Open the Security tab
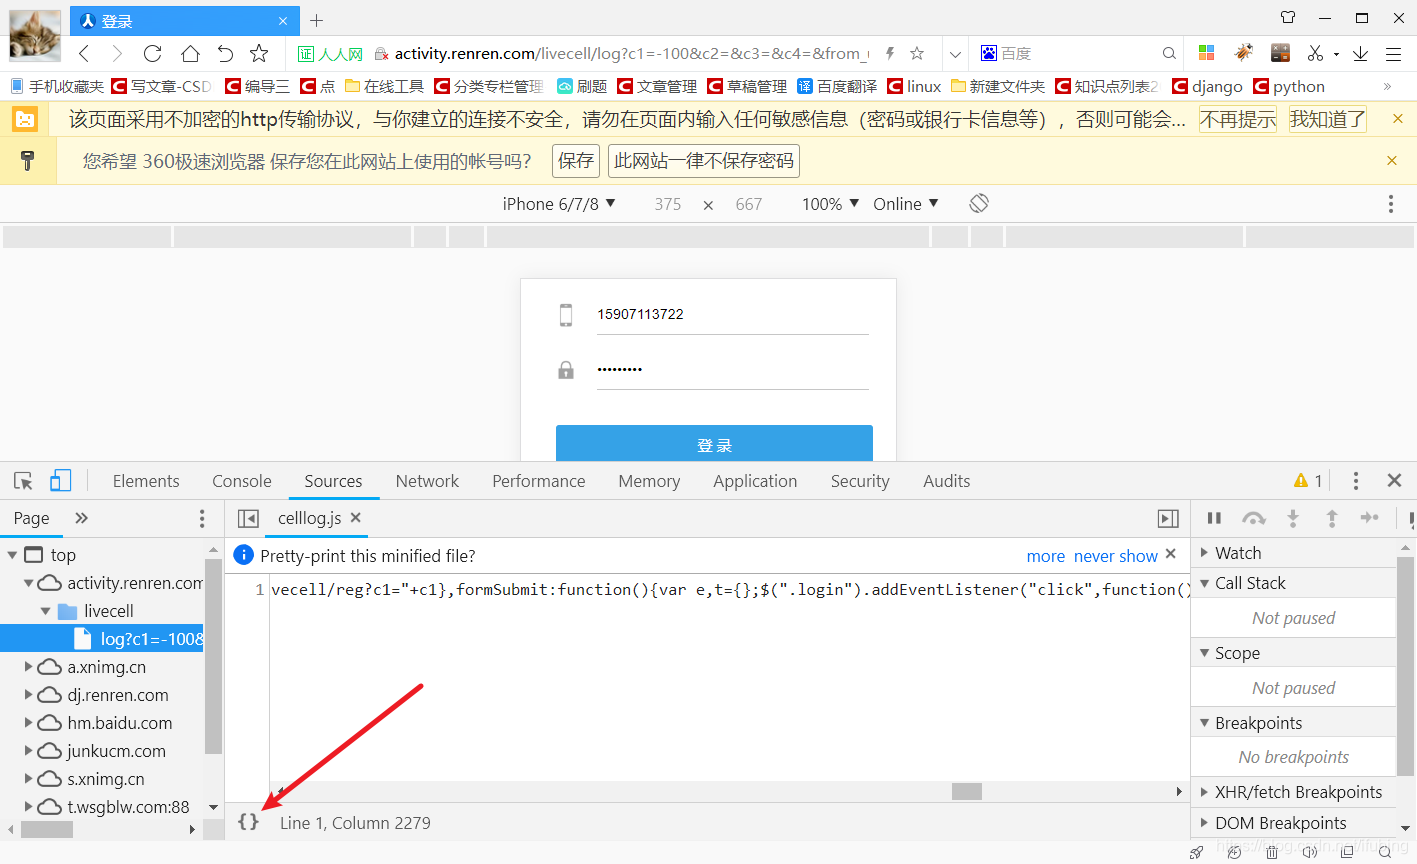1417x864 pixels. 860,481
